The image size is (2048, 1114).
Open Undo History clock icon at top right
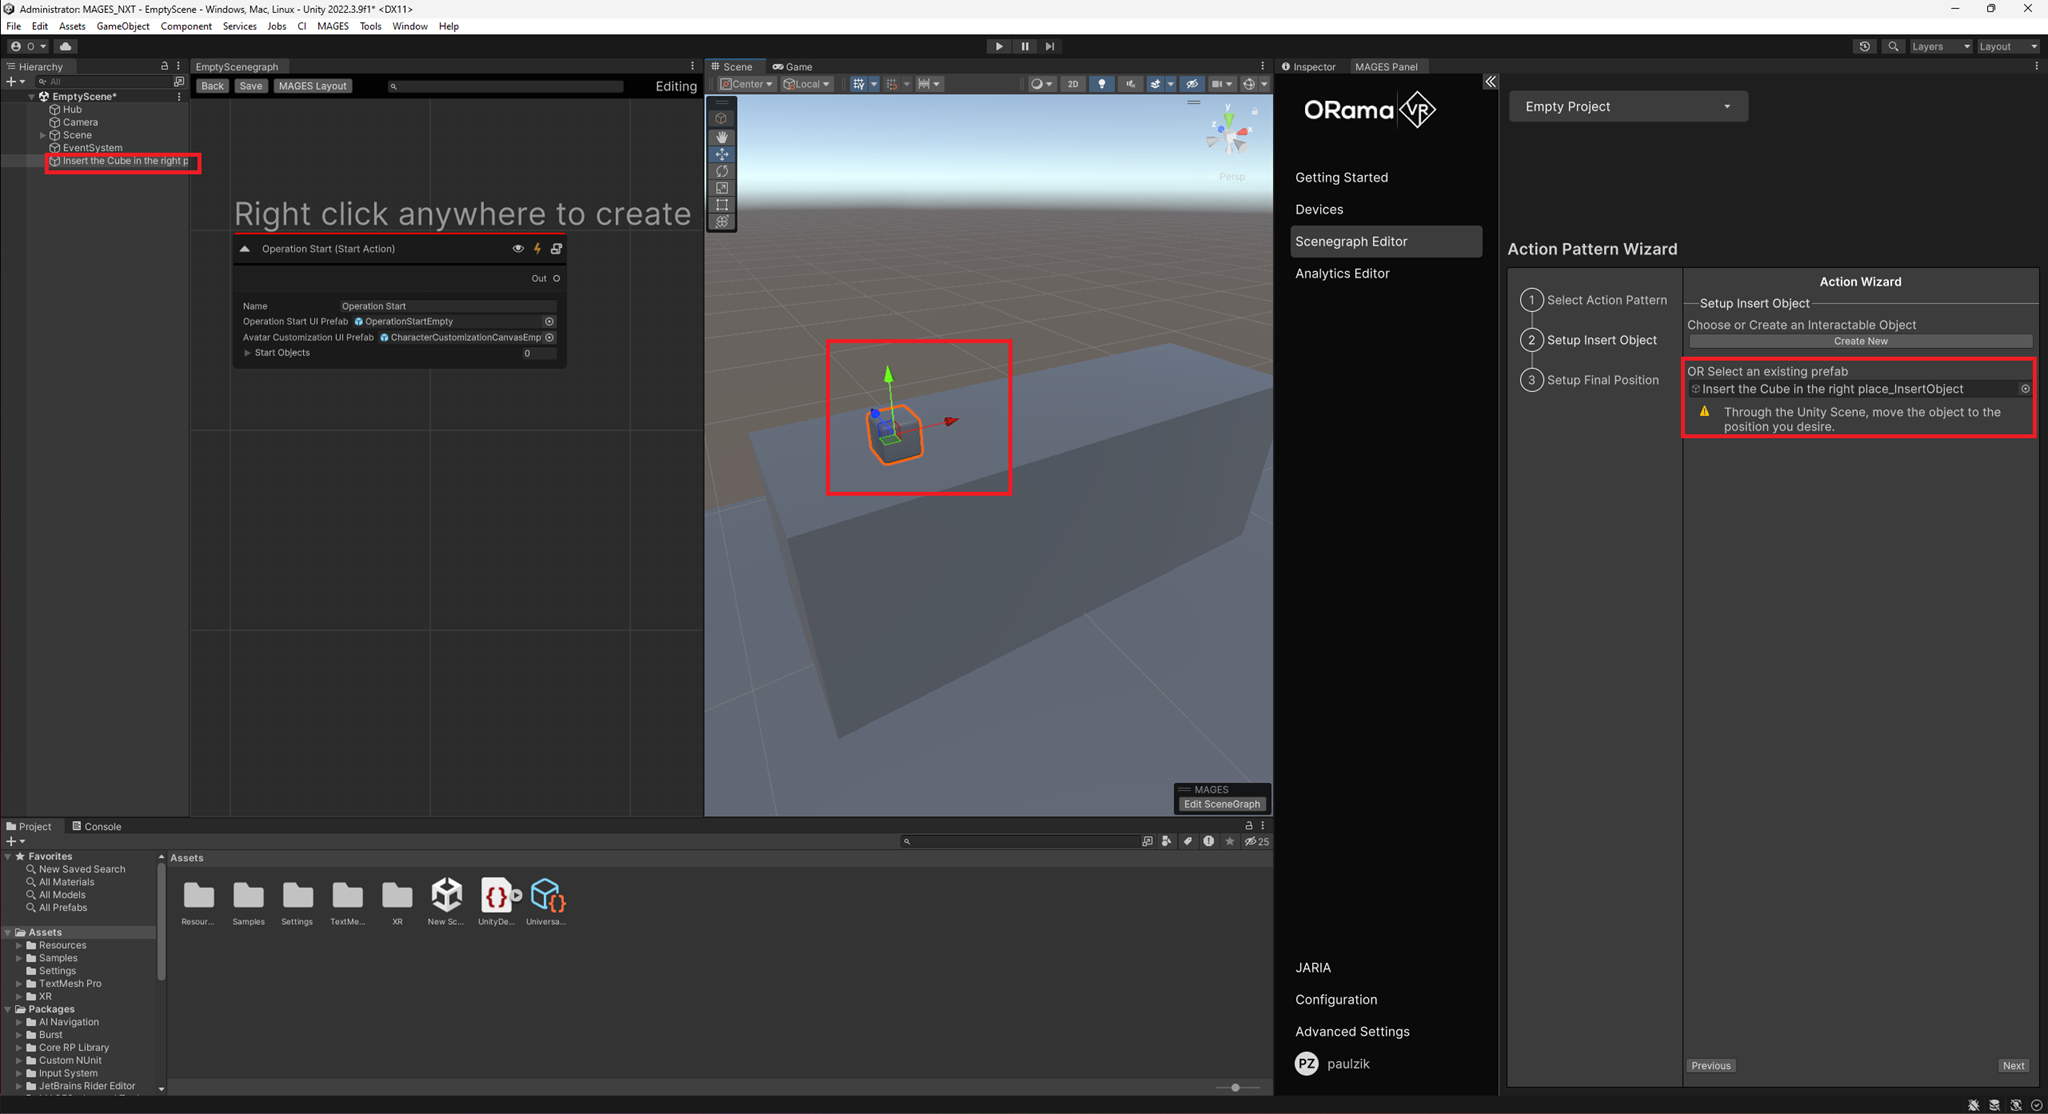click(x=1864, y=46)
